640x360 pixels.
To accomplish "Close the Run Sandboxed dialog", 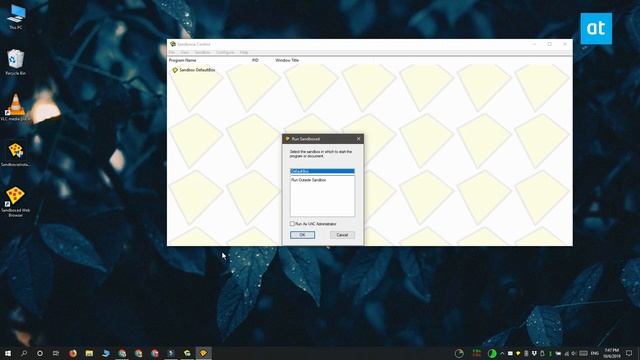I will click(x=358, y=139).
